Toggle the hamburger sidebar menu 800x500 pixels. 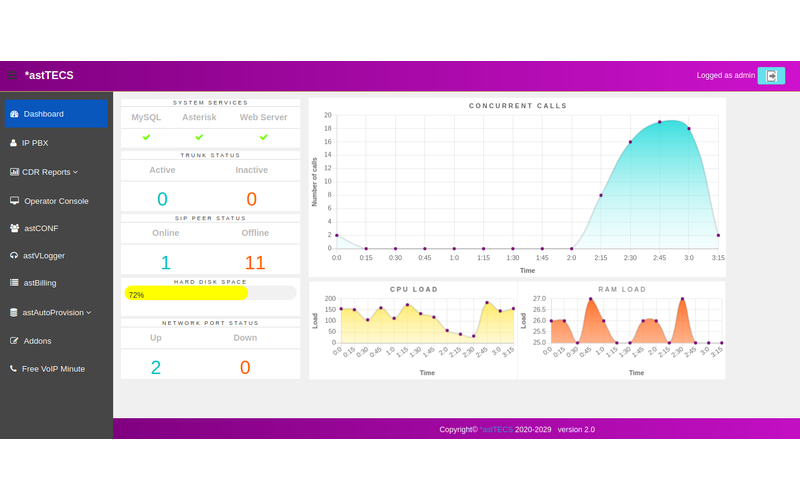pos(11,75)
